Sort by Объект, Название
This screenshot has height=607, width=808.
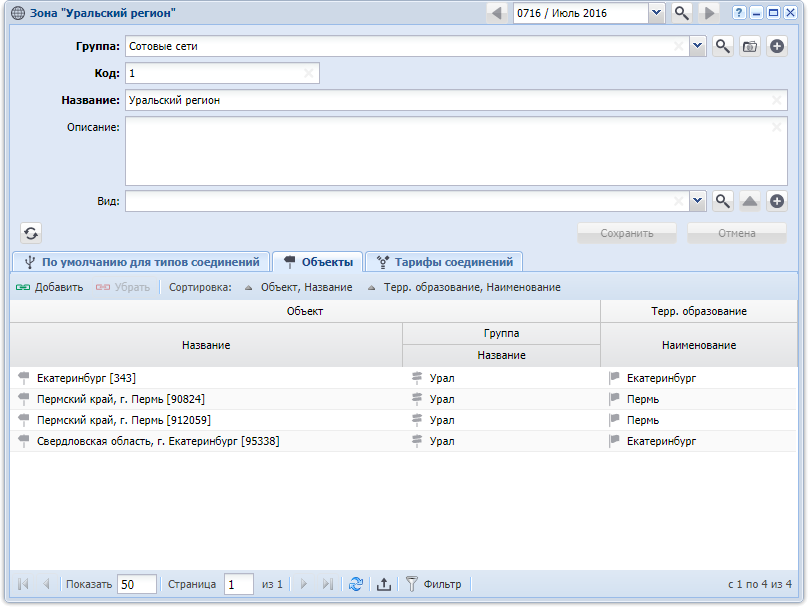(x=299, y=287)
